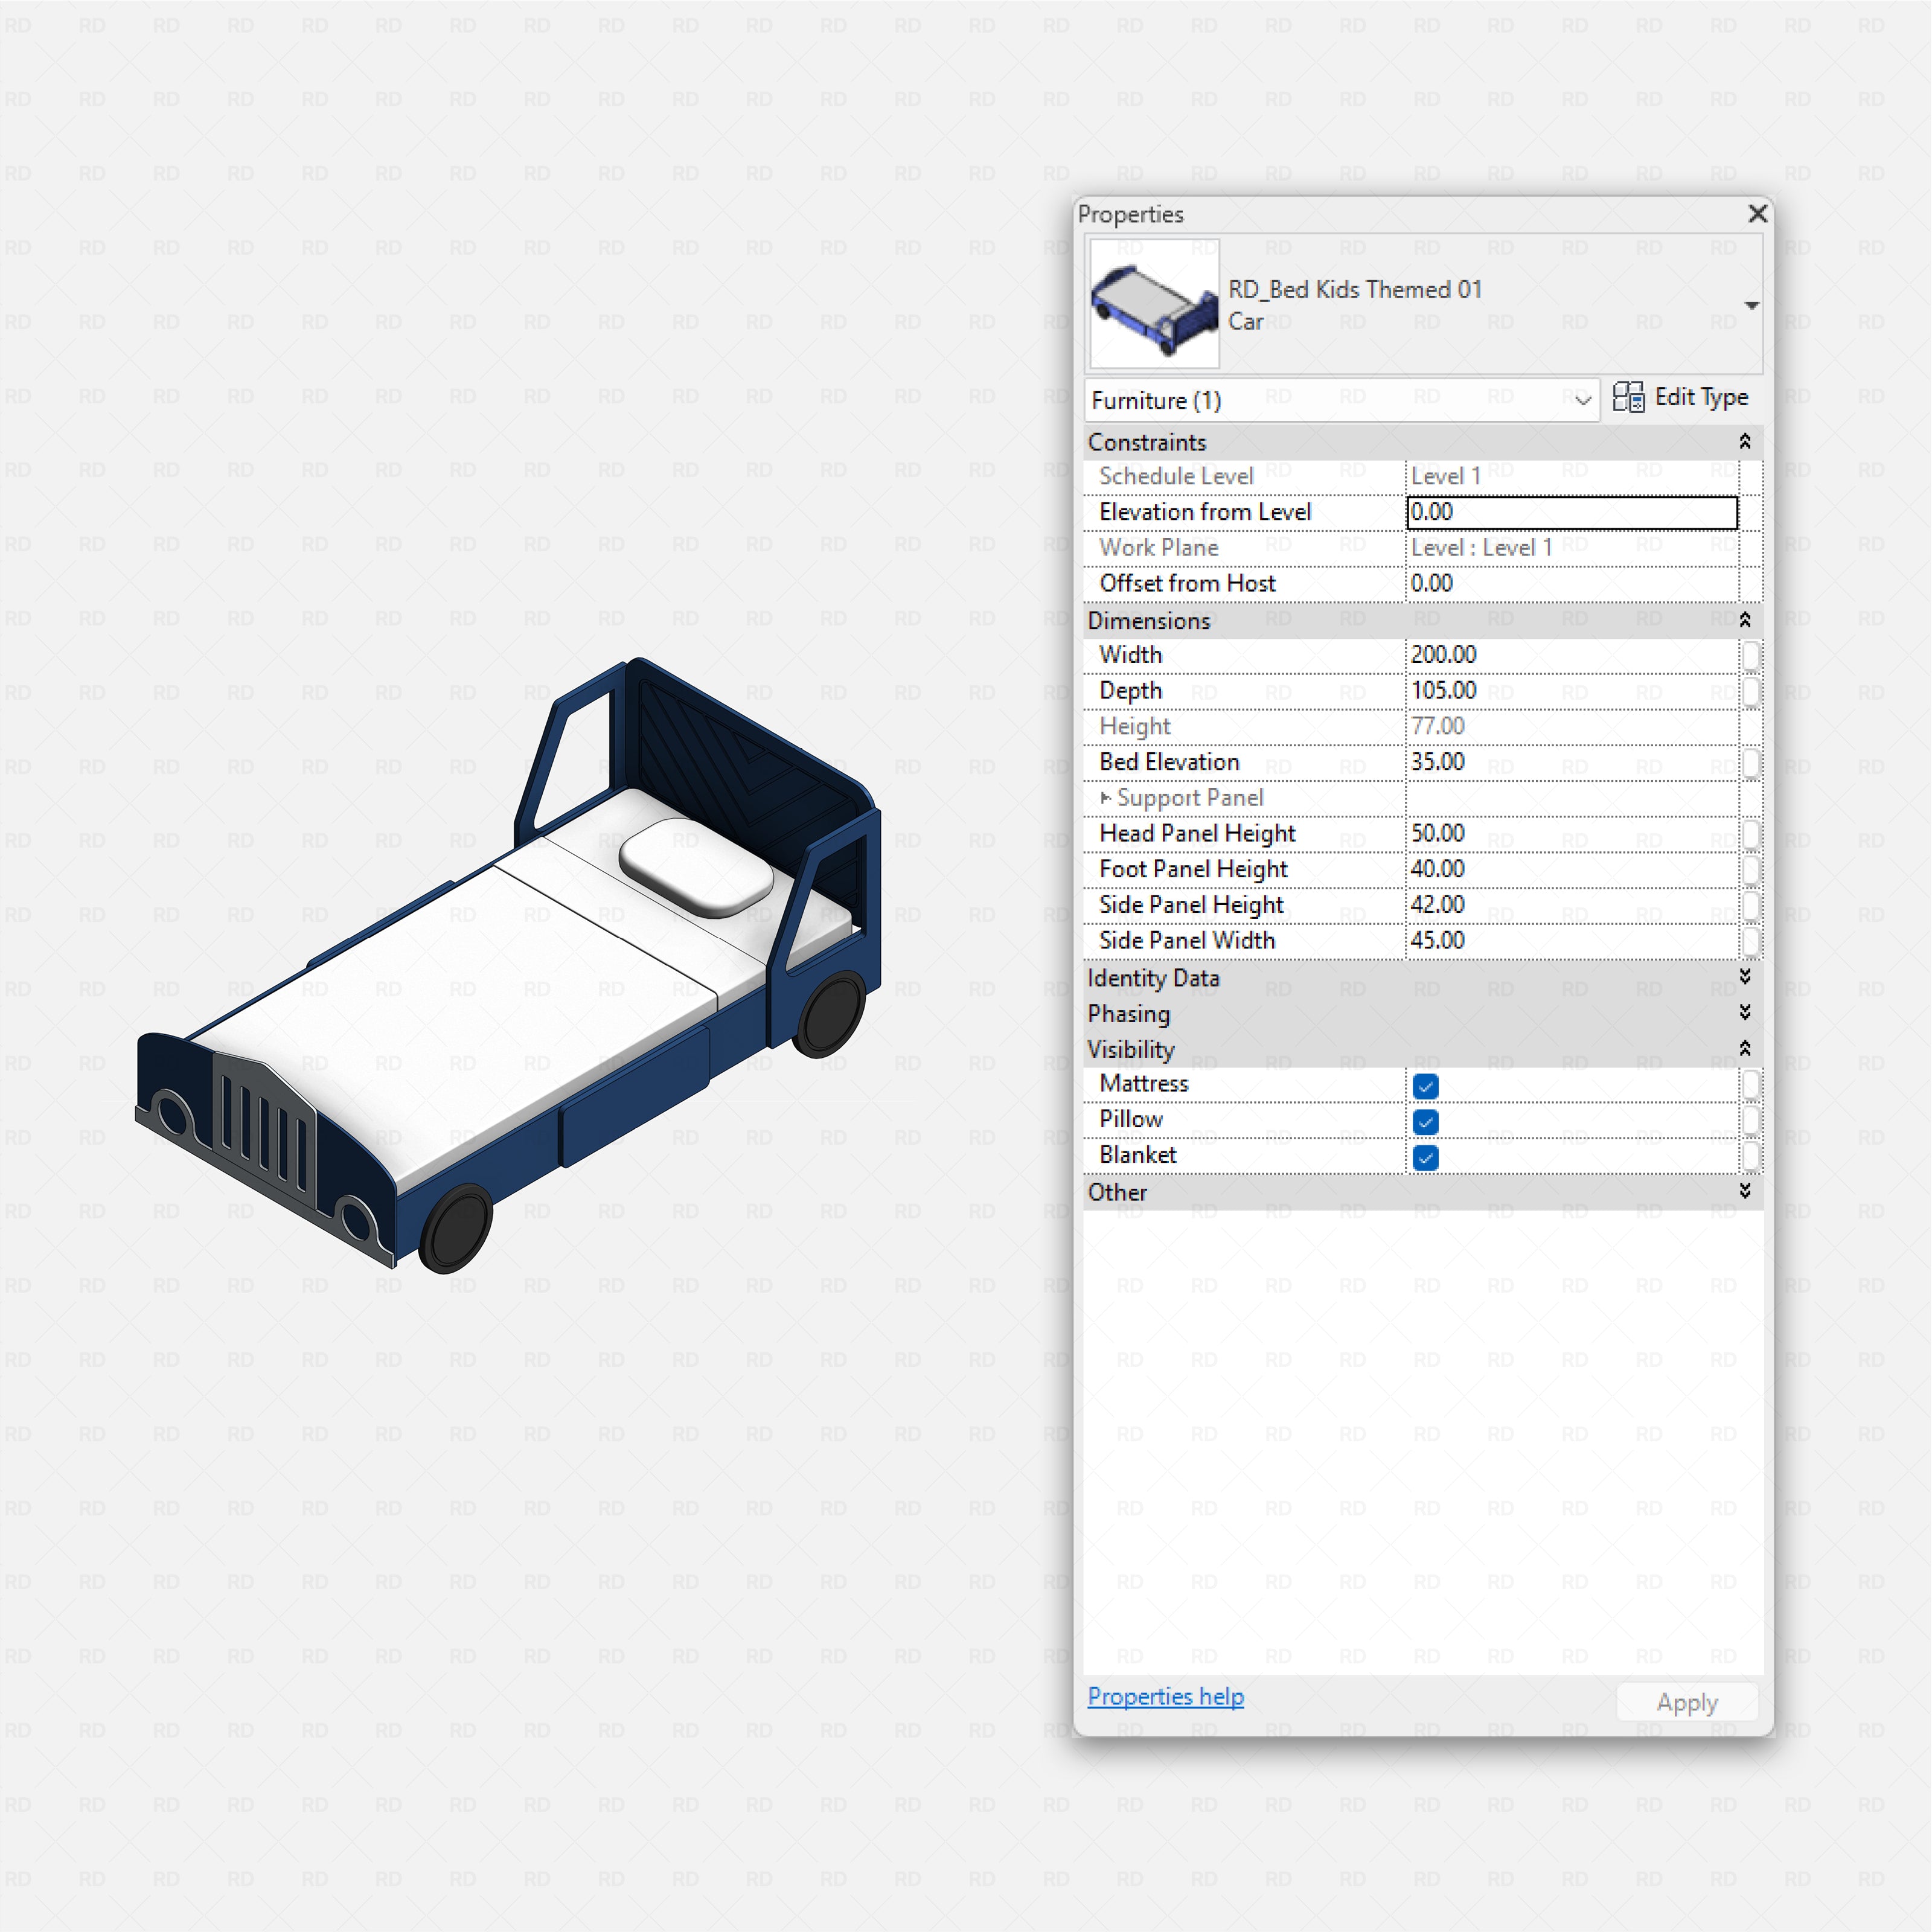Click the associate parameter button beside Width
The width and height of the screenshot is (1932, 1932).
point(1752,655)
